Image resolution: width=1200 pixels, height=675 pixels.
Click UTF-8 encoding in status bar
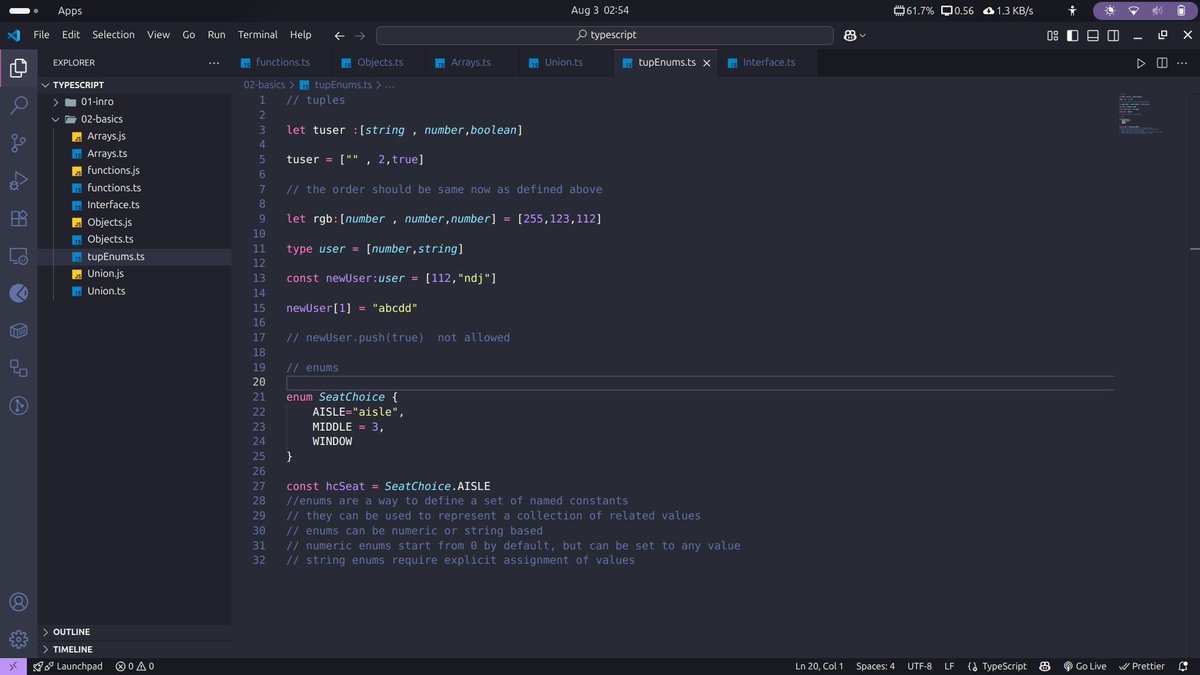pyautogui.click(x=919, y=666)
